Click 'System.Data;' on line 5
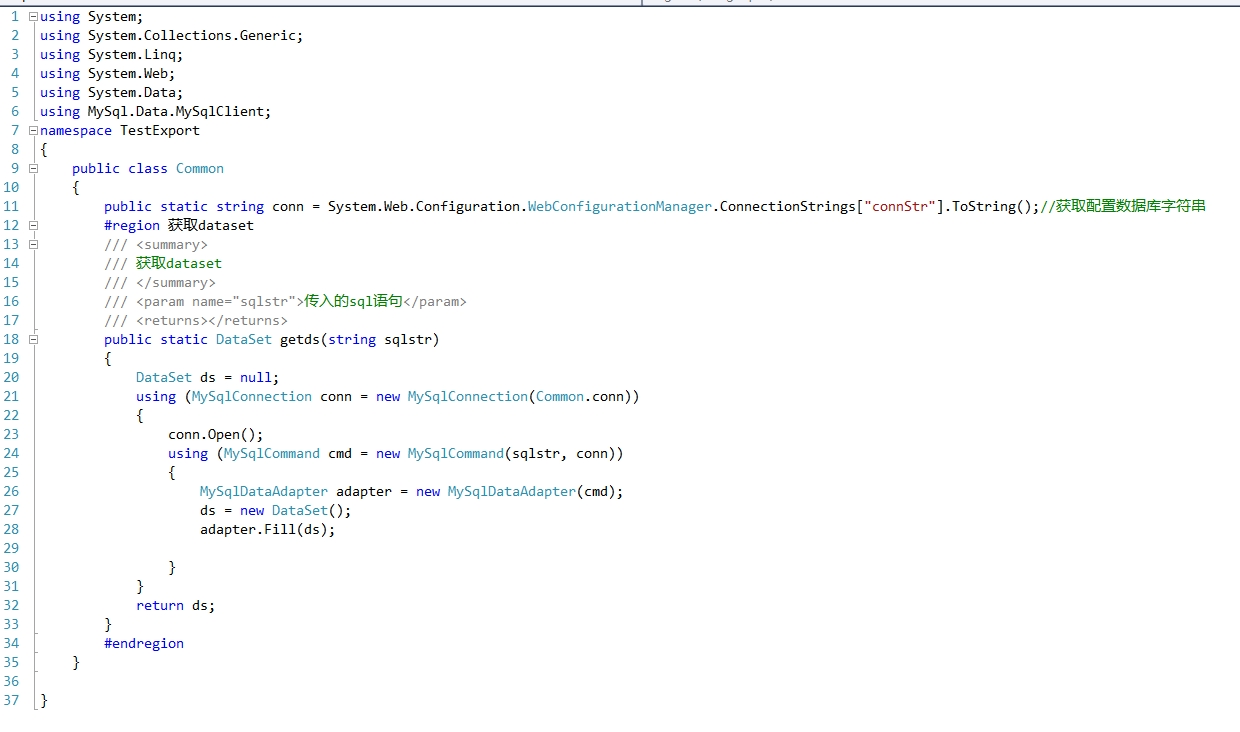Image resolution: width=1240 pixels, height=732 pixels. pos(136,92)
